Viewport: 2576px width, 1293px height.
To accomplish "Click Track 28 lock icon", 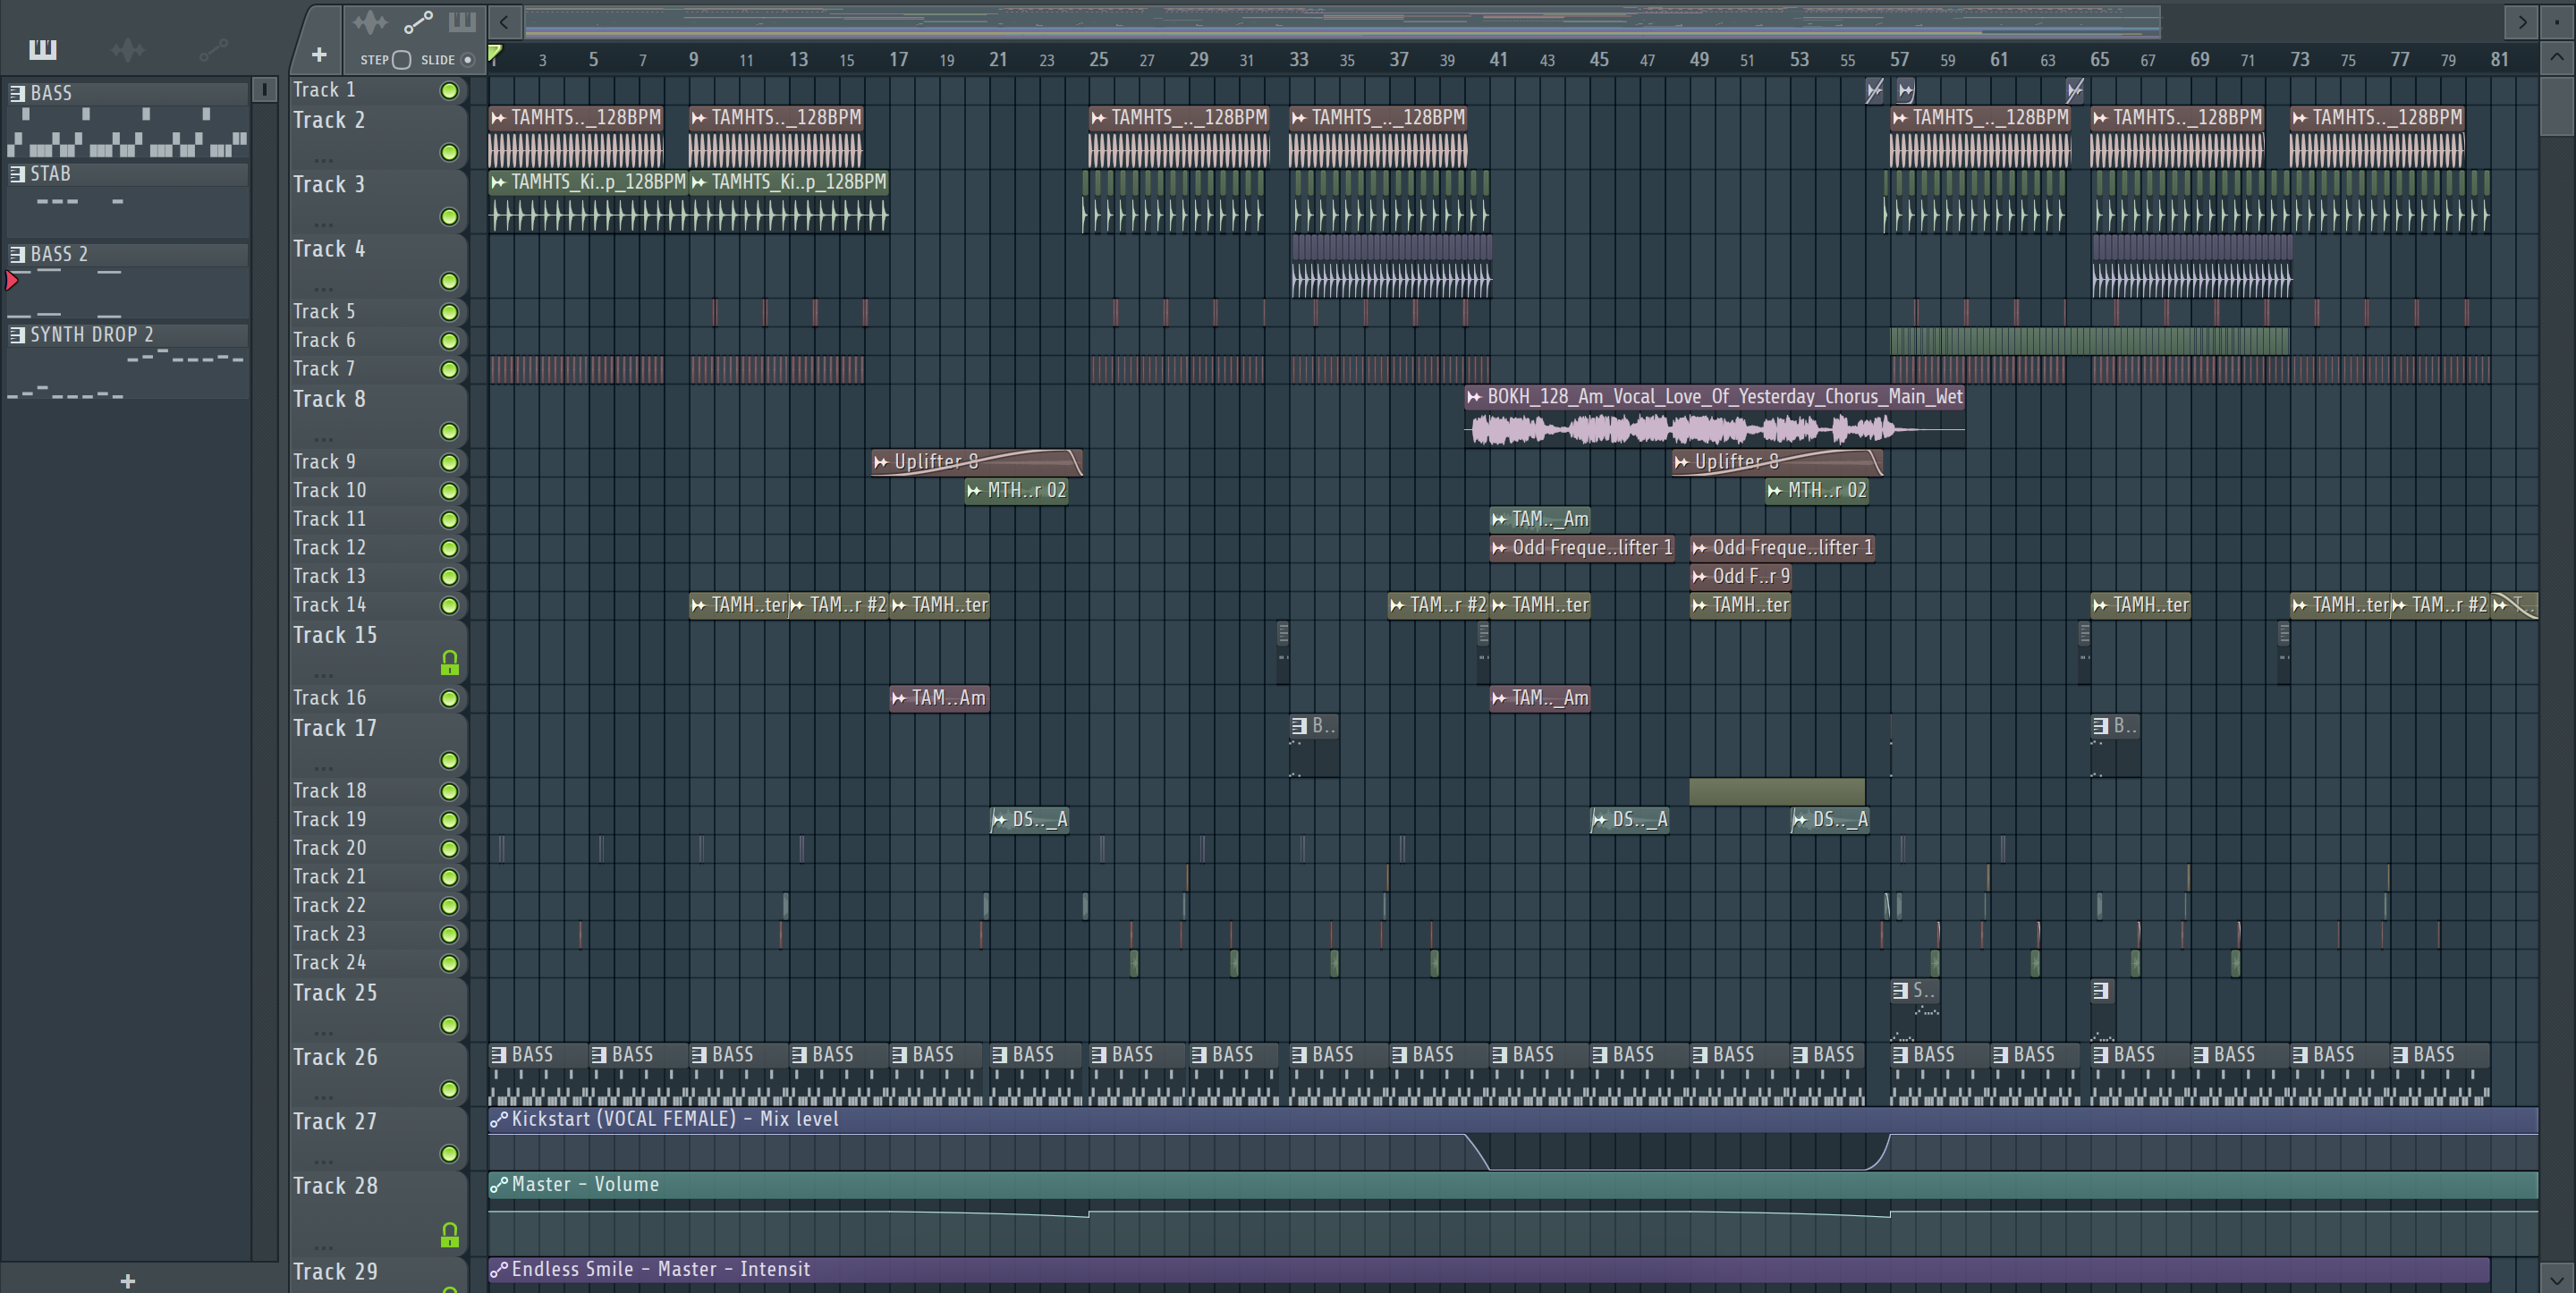I will coord(450,1235).
